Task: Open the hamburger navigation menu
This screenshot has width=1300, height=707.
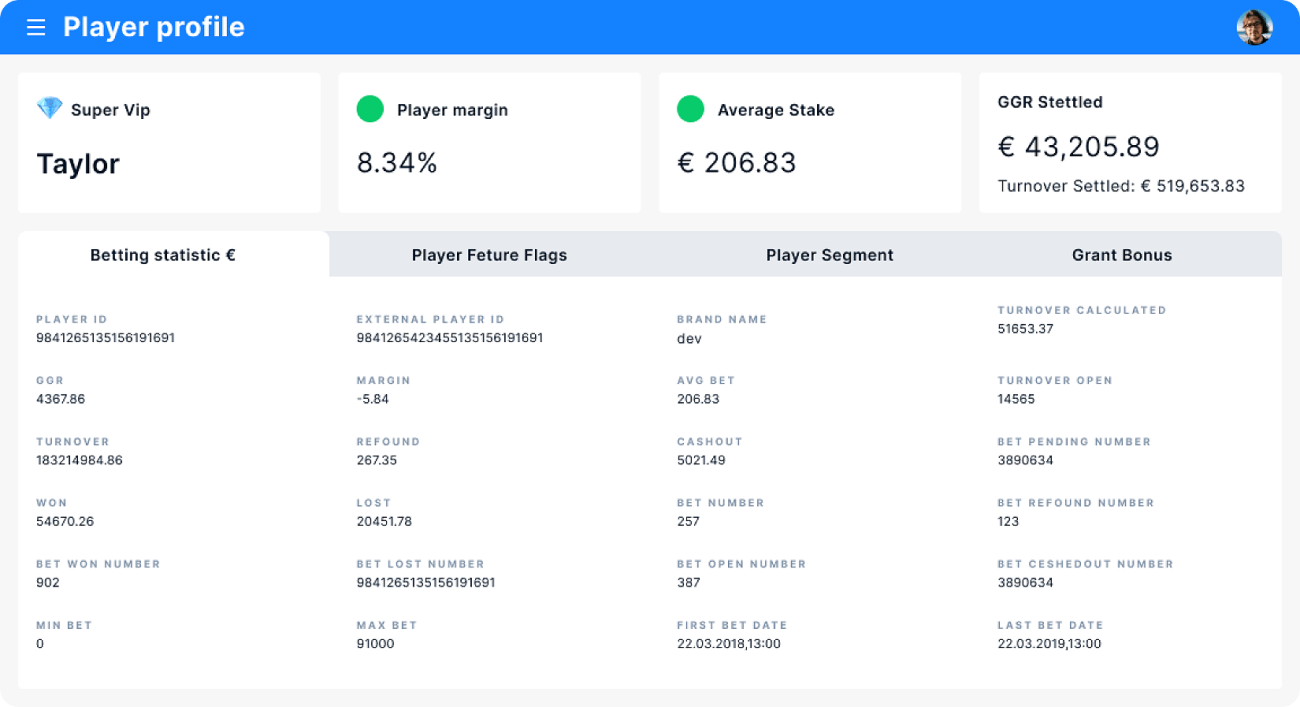Action: click(36, 27)
